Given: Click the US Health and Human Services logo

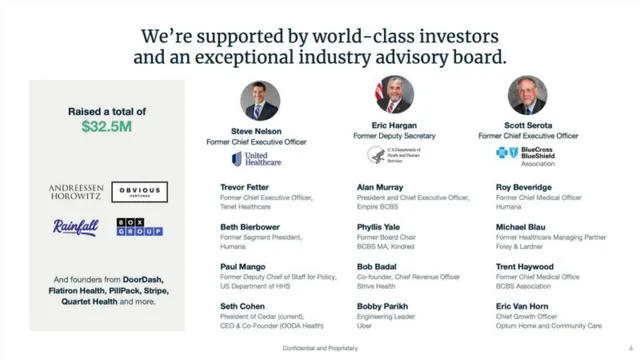Looking at the screenshot, I should point(394,155).
